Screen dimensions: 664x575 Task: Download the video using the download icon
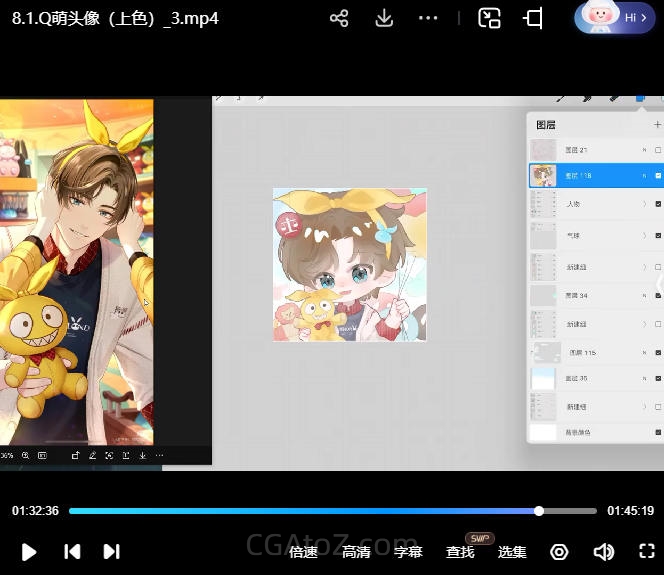384,18
